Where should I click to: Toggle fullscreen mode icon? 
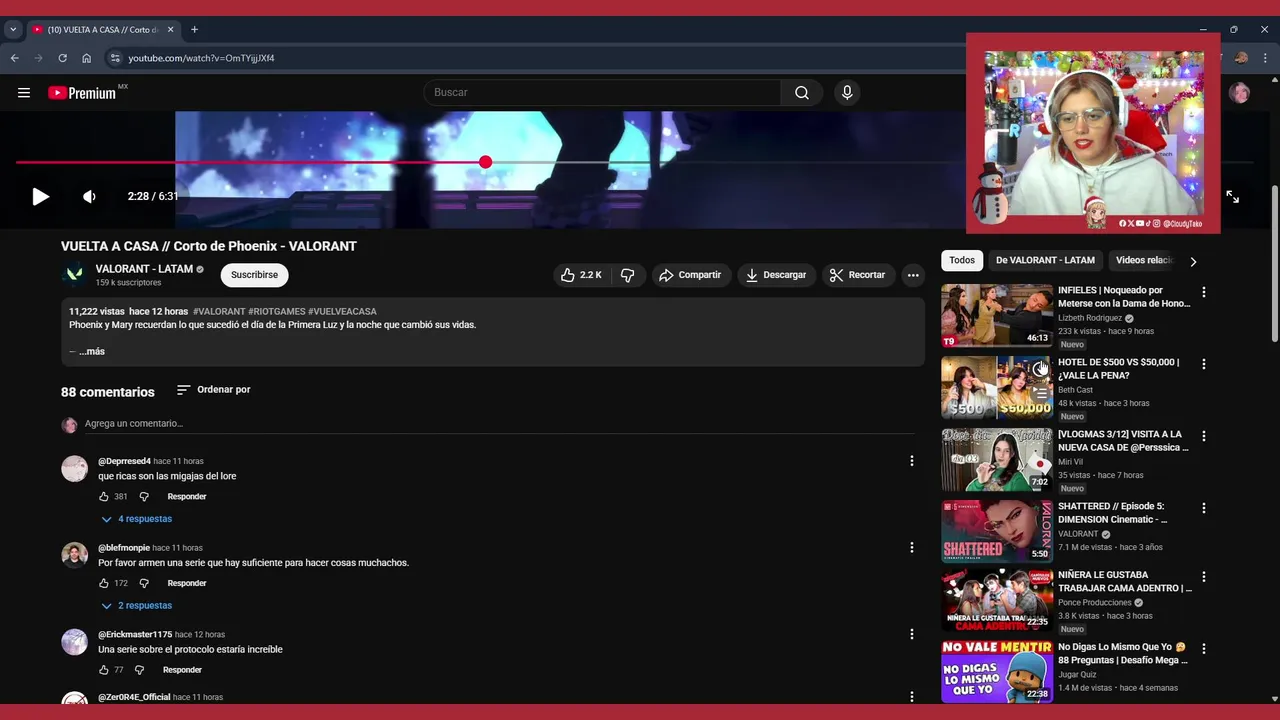point(1232,197)
